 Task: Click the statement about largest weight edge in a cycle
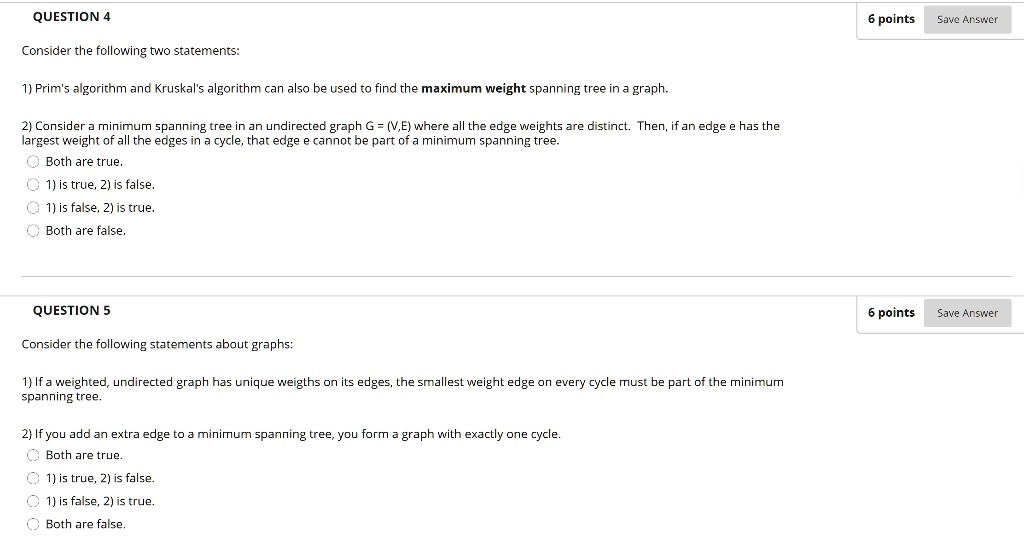[x=400, y=133]
